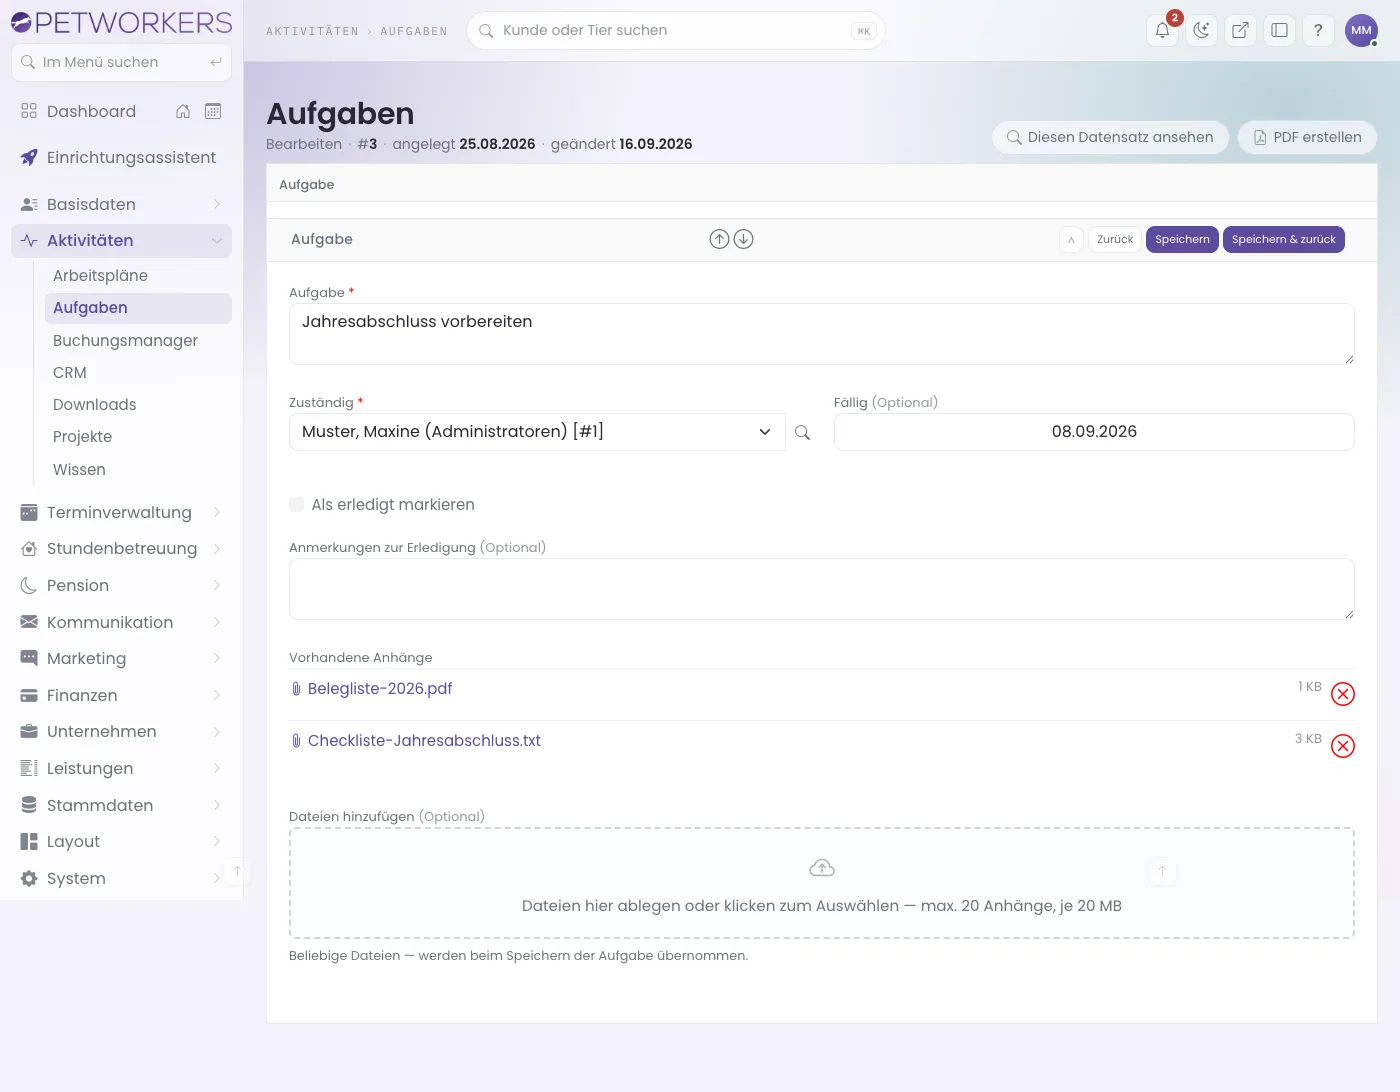The width and height of the screenshot is (1400, 1092).
Task: Open the Dashboard calendar icon
Action: pos(213,111)
